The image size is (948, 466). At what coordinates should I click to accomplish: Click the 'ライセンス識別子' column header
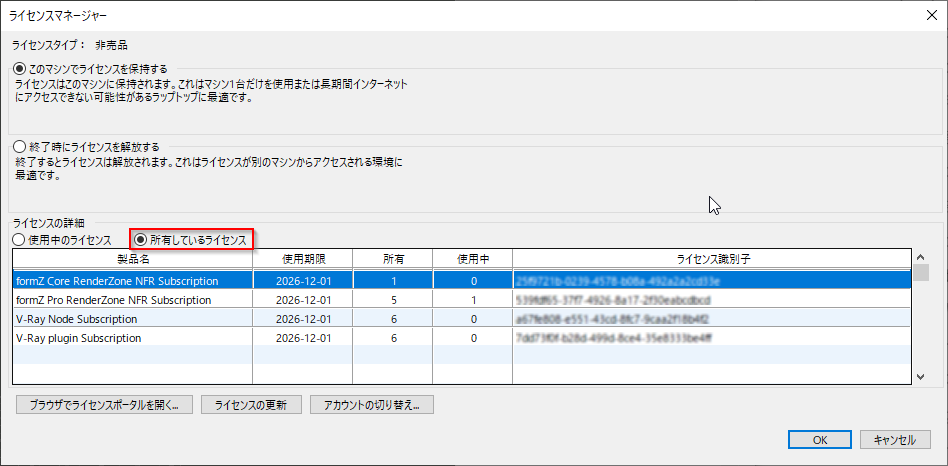pos(712,259)
